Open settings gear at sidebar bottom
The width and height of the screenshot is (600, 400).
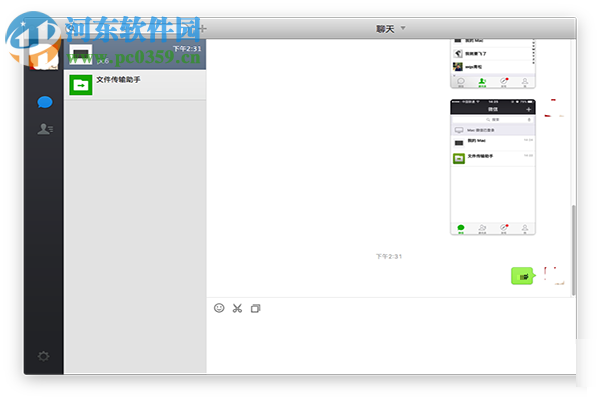43,356
